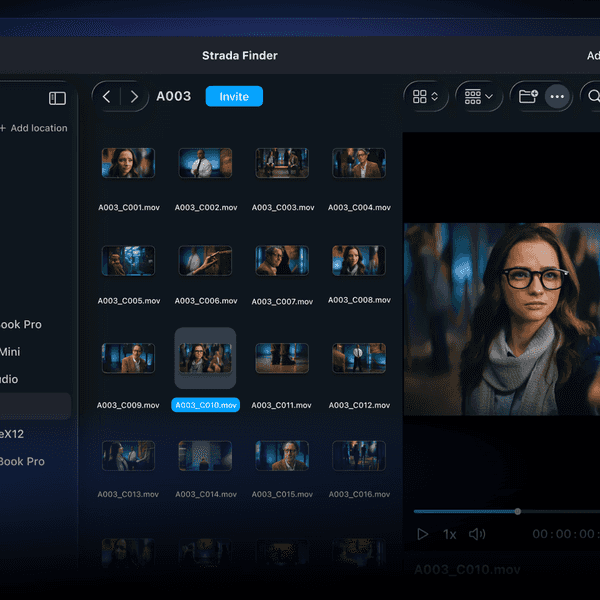Image resolution: width=600 pixels, height=600 pixels.
Task: Click the Invite button
Action: (234, 96)
